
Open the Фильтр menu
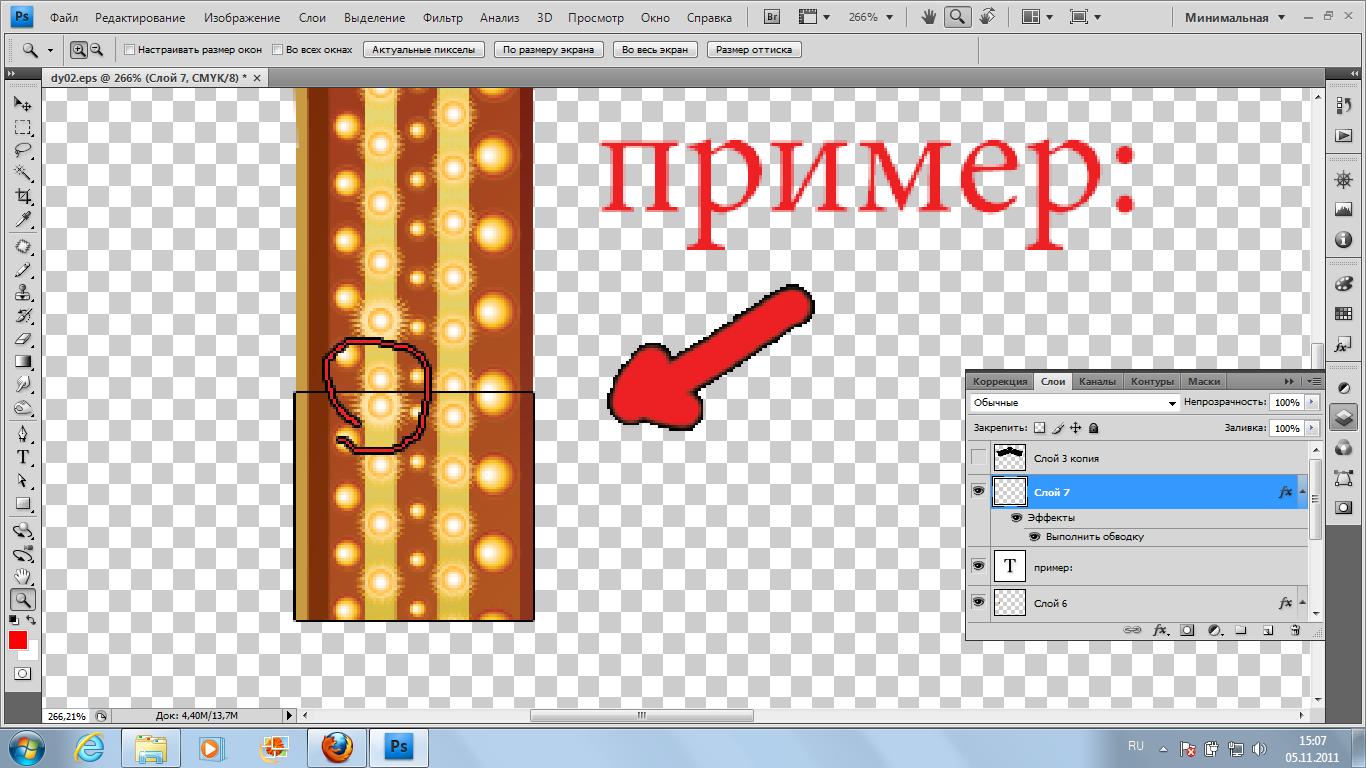[x=442, y=18]
